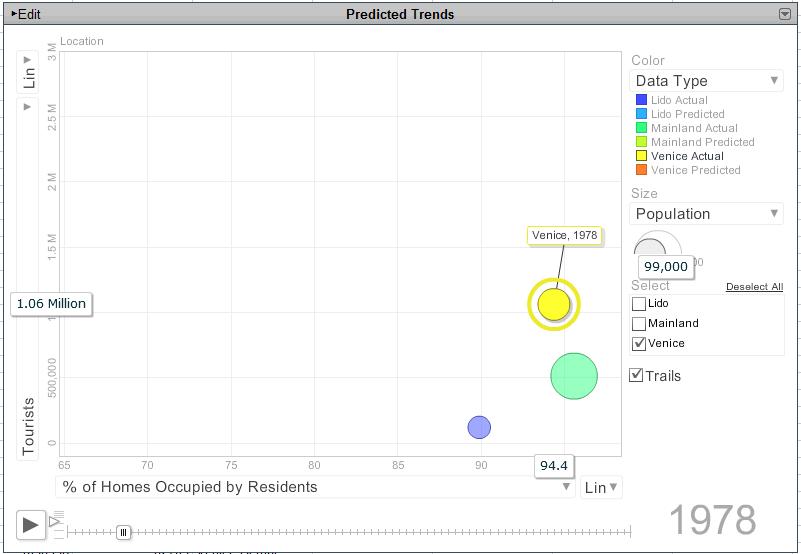Click the Deselect All link
Viewport: 801px width, 554px height.
point(754,287)
